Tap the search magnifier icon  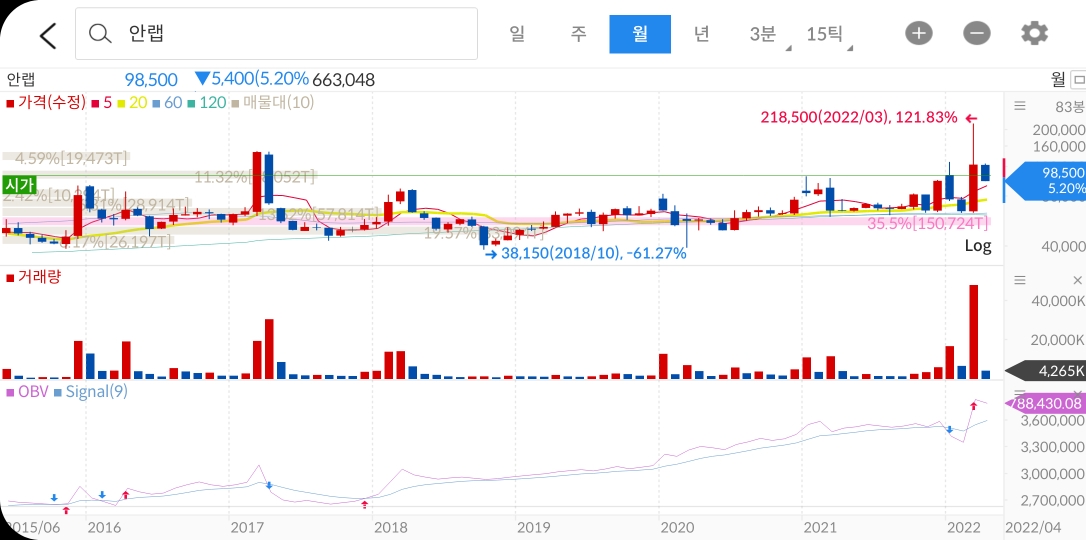pos(100,33)
